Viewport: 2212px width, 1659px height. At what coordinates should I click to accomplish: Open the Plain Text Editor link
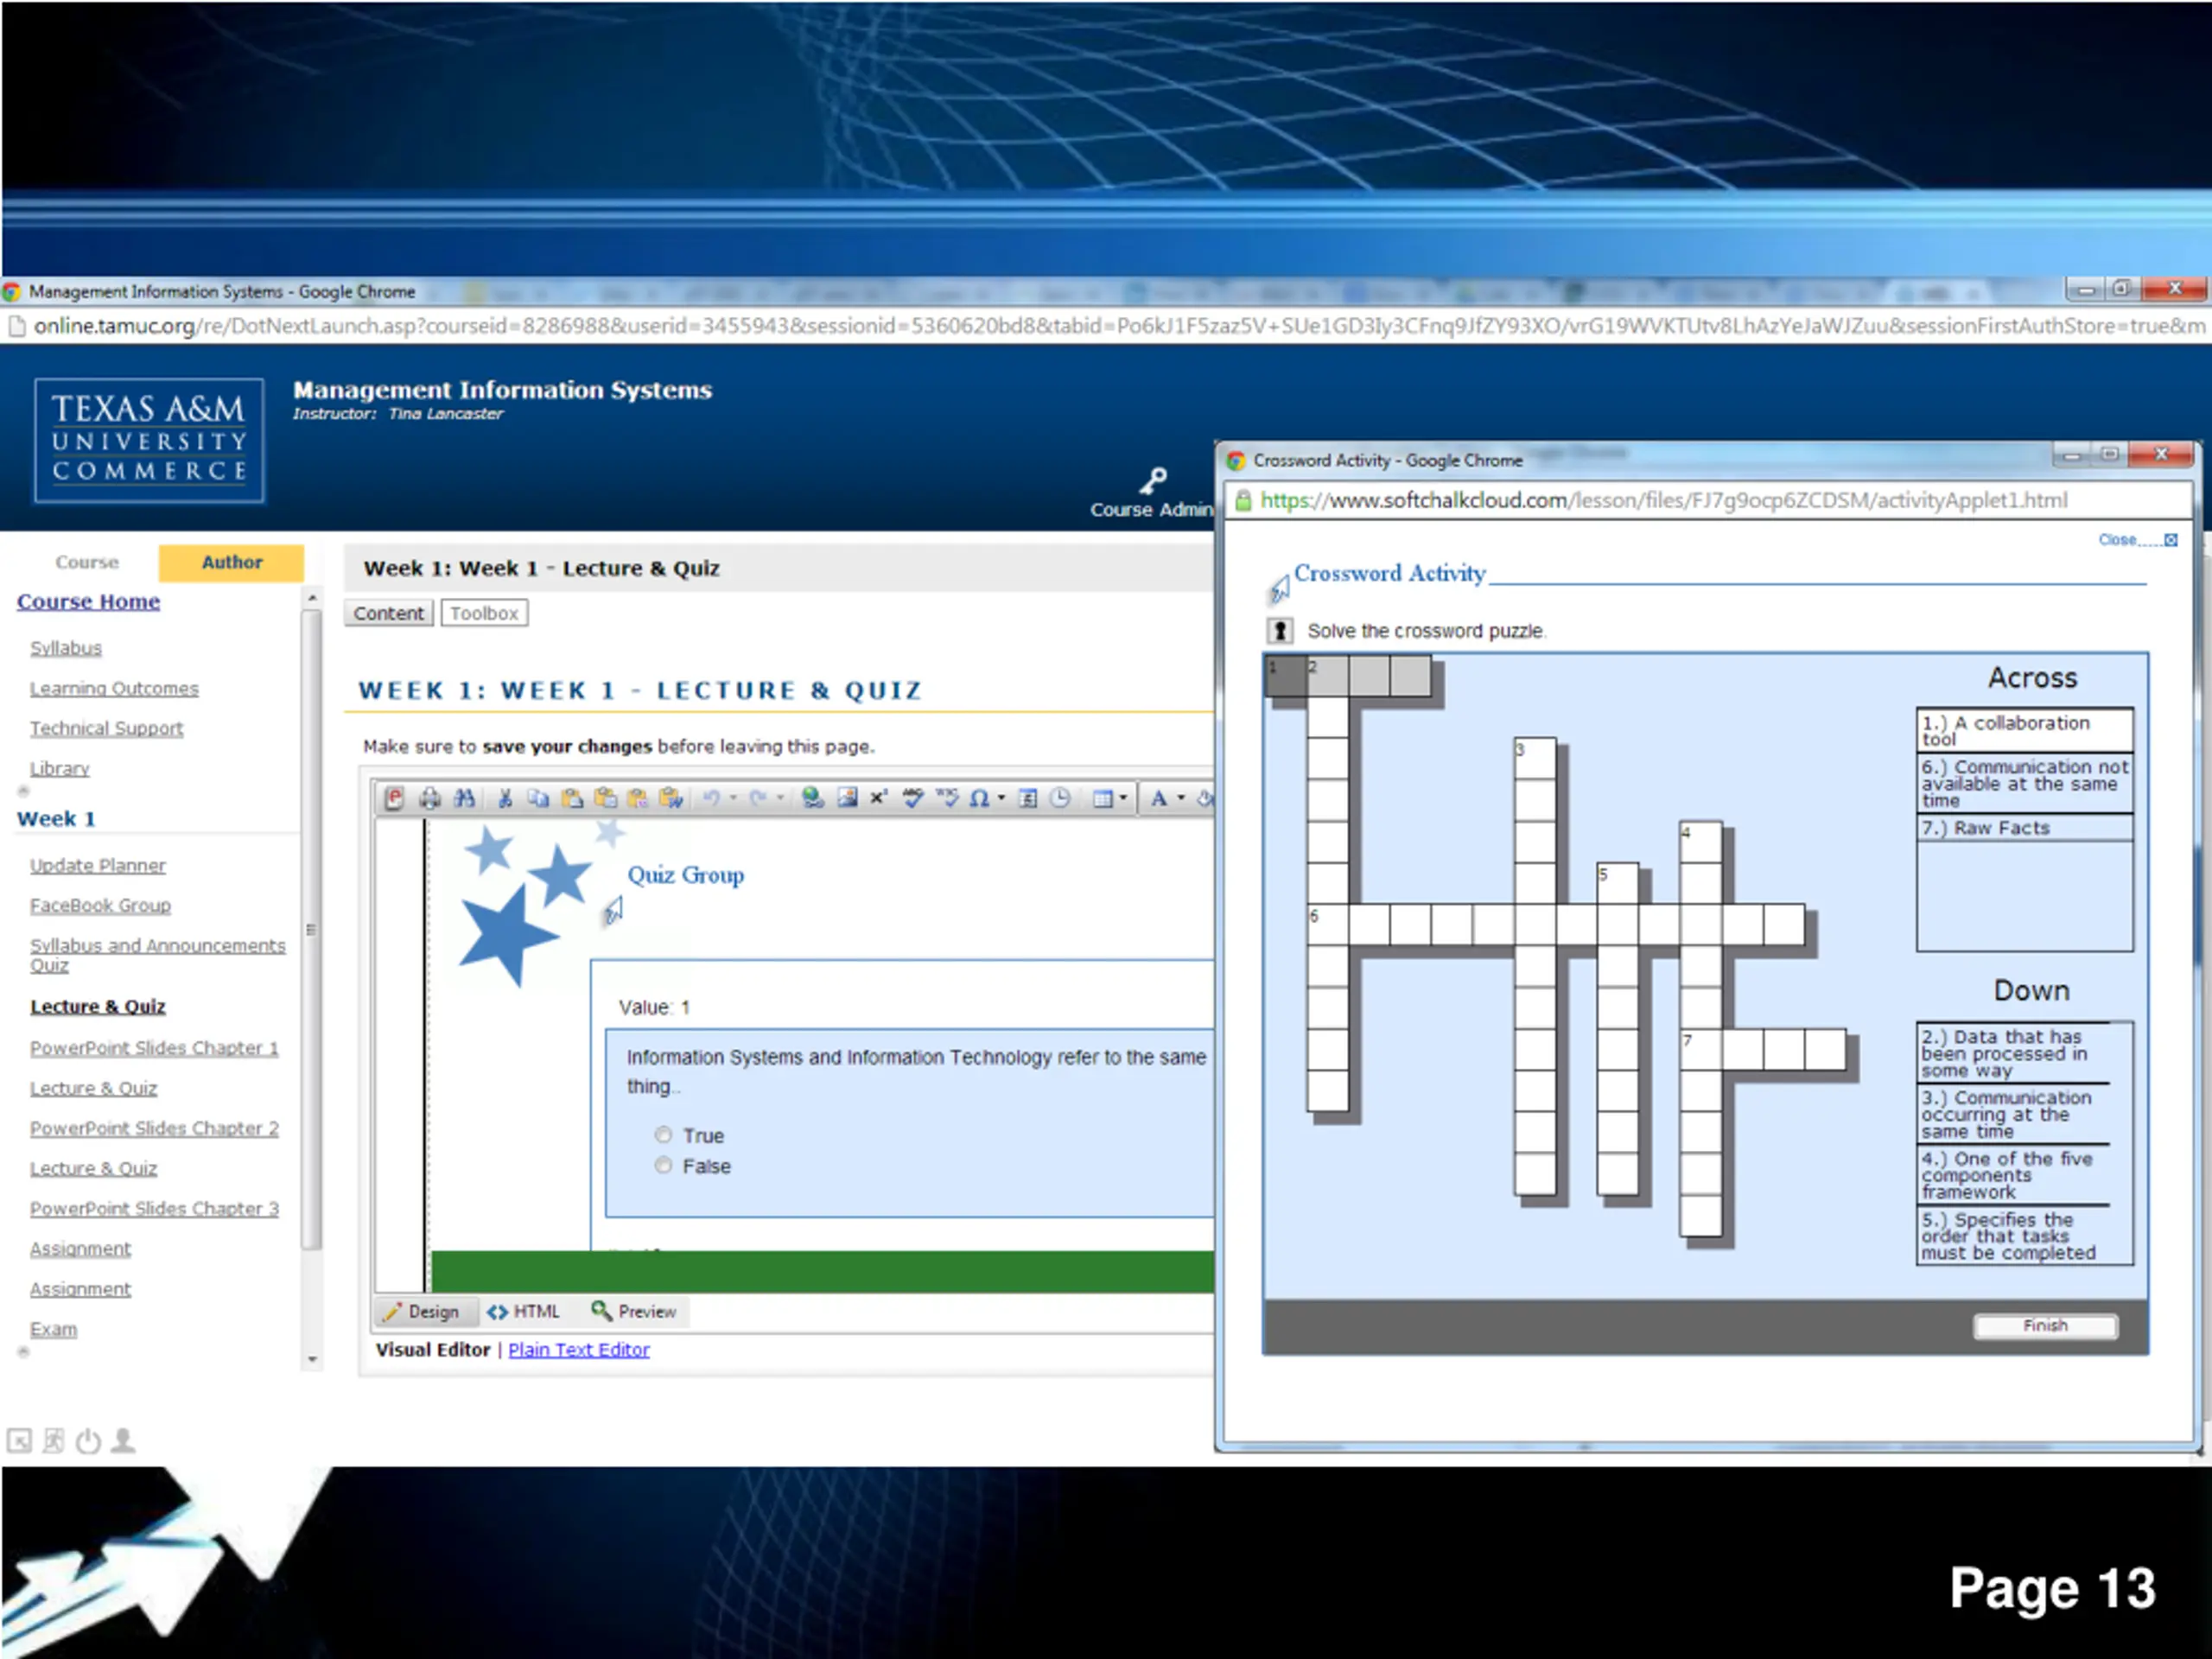coord(579,1349)
